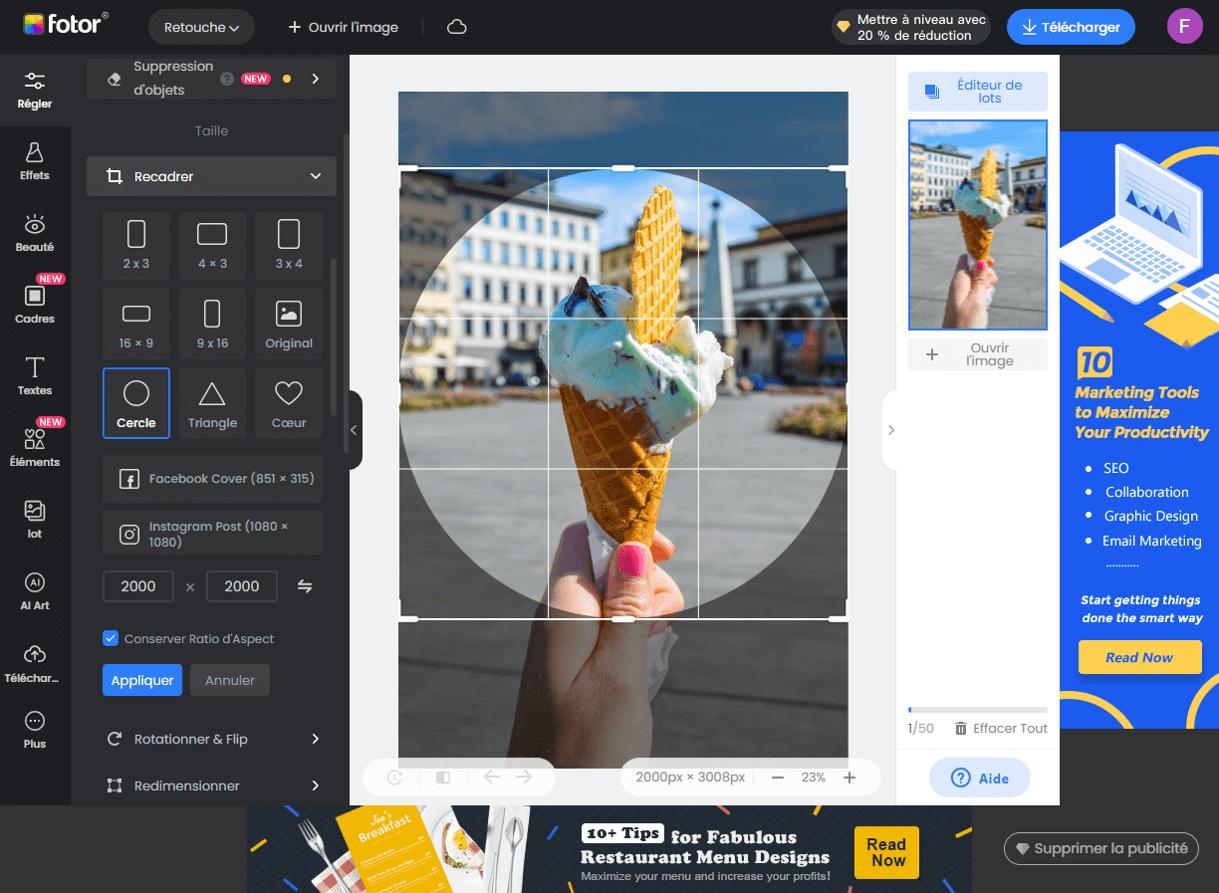Click the before/after comparison icon
Viewport: 1219px width, 893px height.
(441, 777)
